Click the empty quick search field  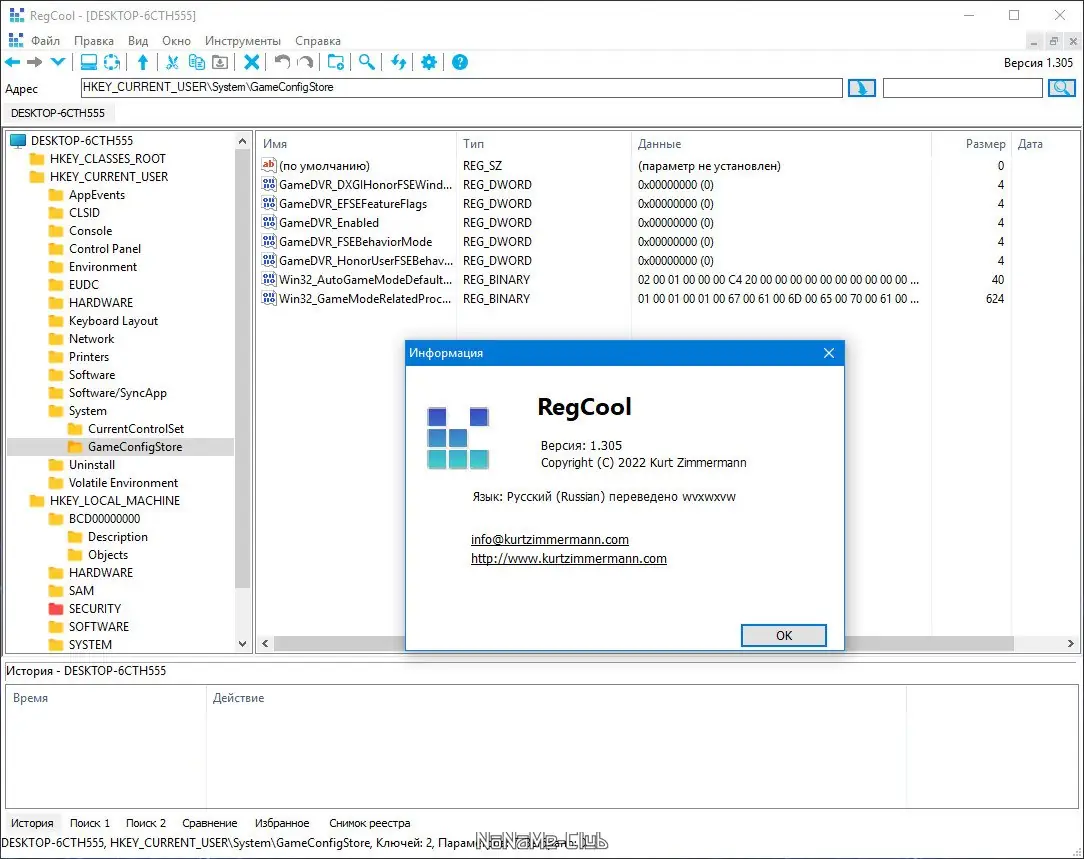pyautogui.click(x=962, y=88)
